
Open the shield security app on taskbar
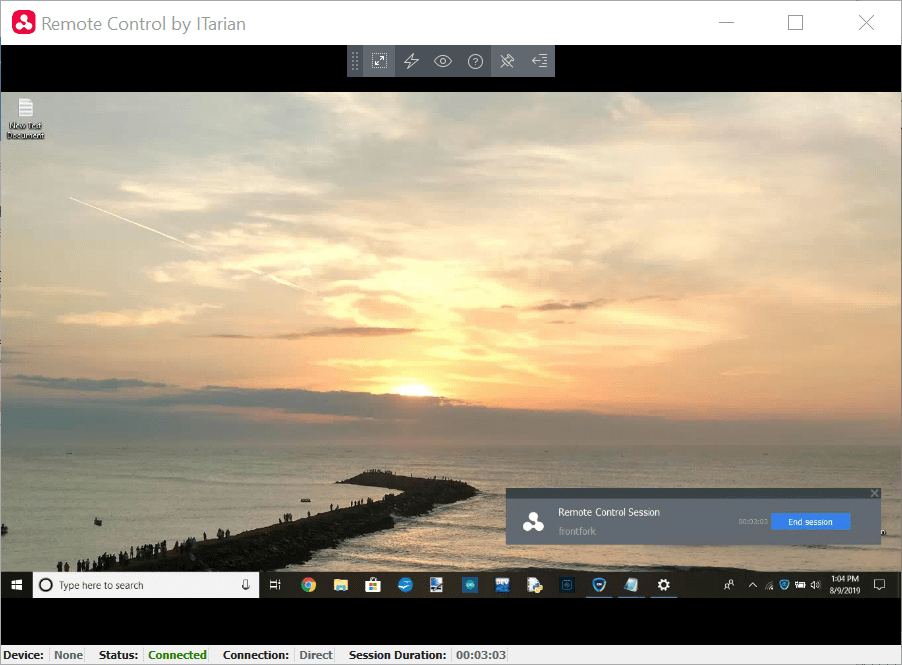pyautogui.click(x=599, y=585)
